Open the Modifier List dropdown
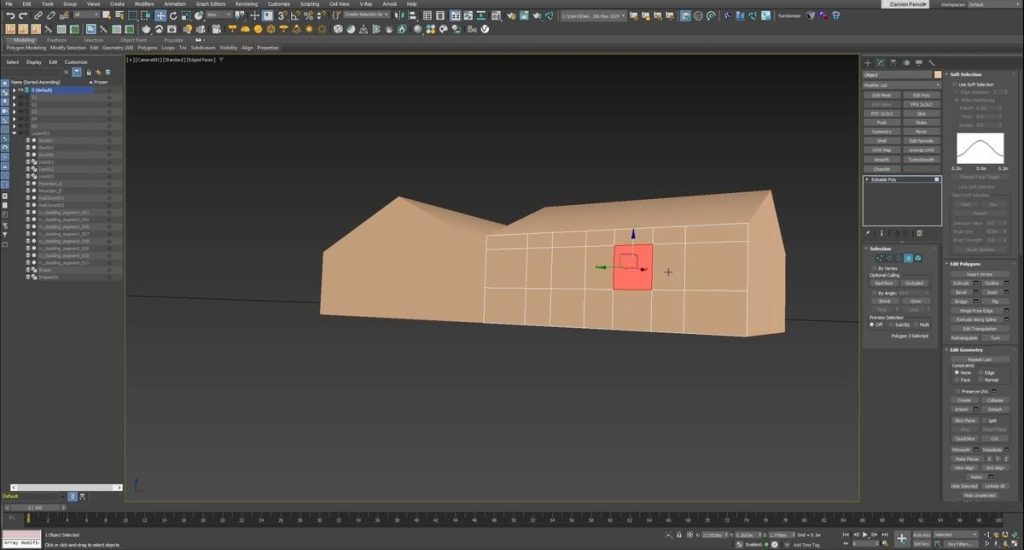 (902, 85)
